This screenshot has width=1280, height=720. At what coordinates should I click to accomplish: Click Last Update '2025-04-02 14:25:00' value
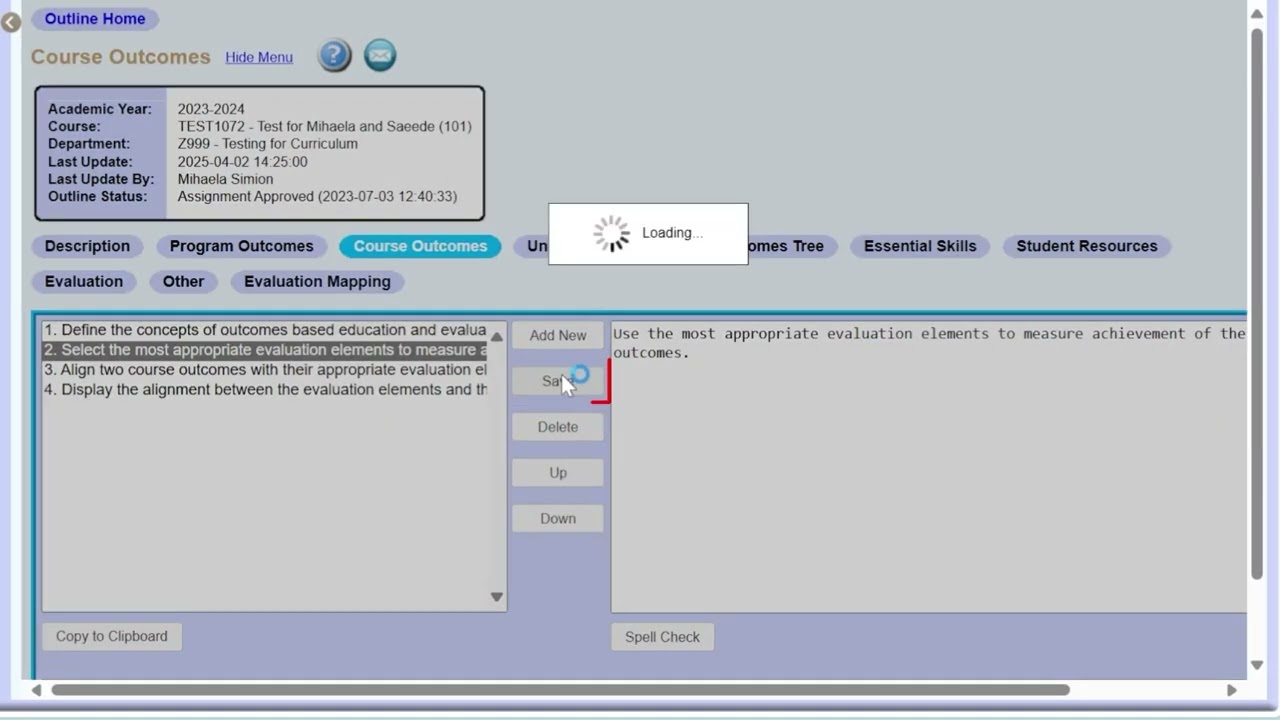(242, 162)
